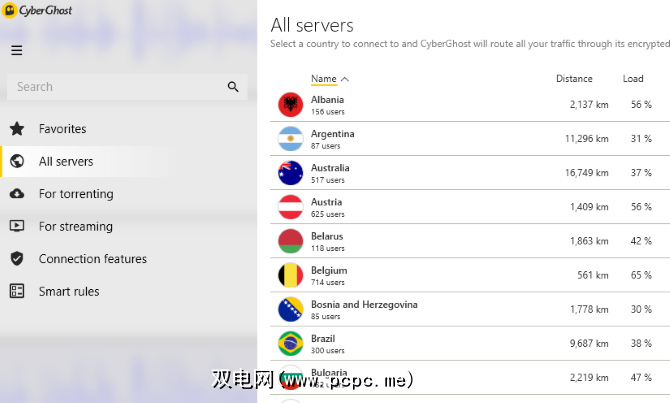Click the 625 users label under Austria

328,214
